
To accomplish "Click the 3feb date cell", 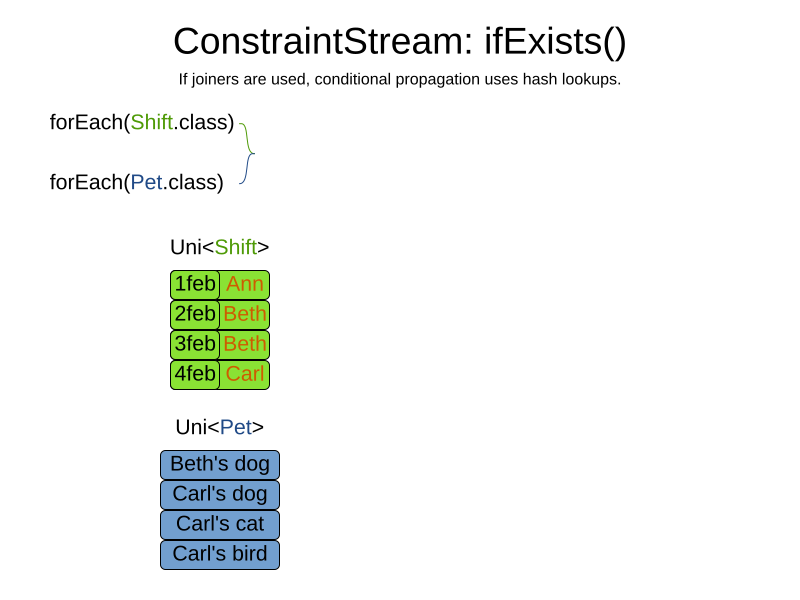I will tap(195, 344).
